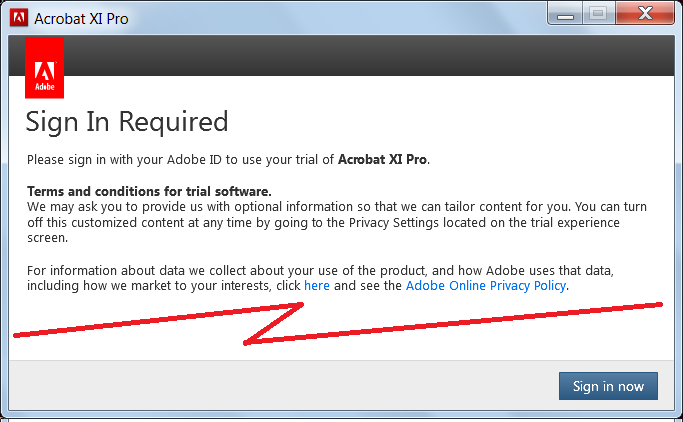Click the Sign in now button
Viewport: 683px width, 422px height.
click(x=608, y=386)
